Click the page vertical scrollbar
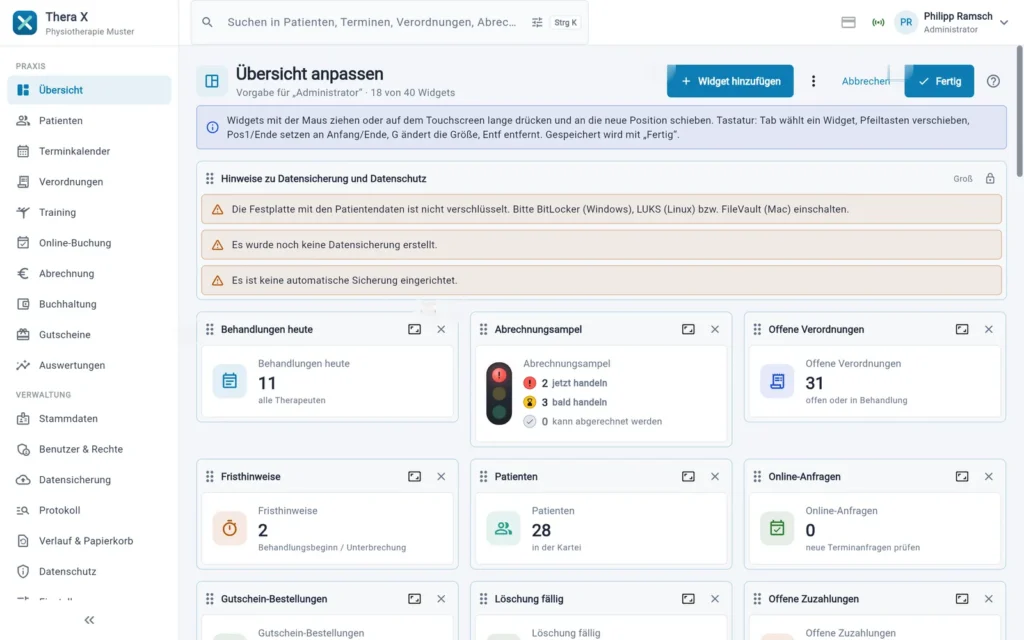 (1019, 111)
